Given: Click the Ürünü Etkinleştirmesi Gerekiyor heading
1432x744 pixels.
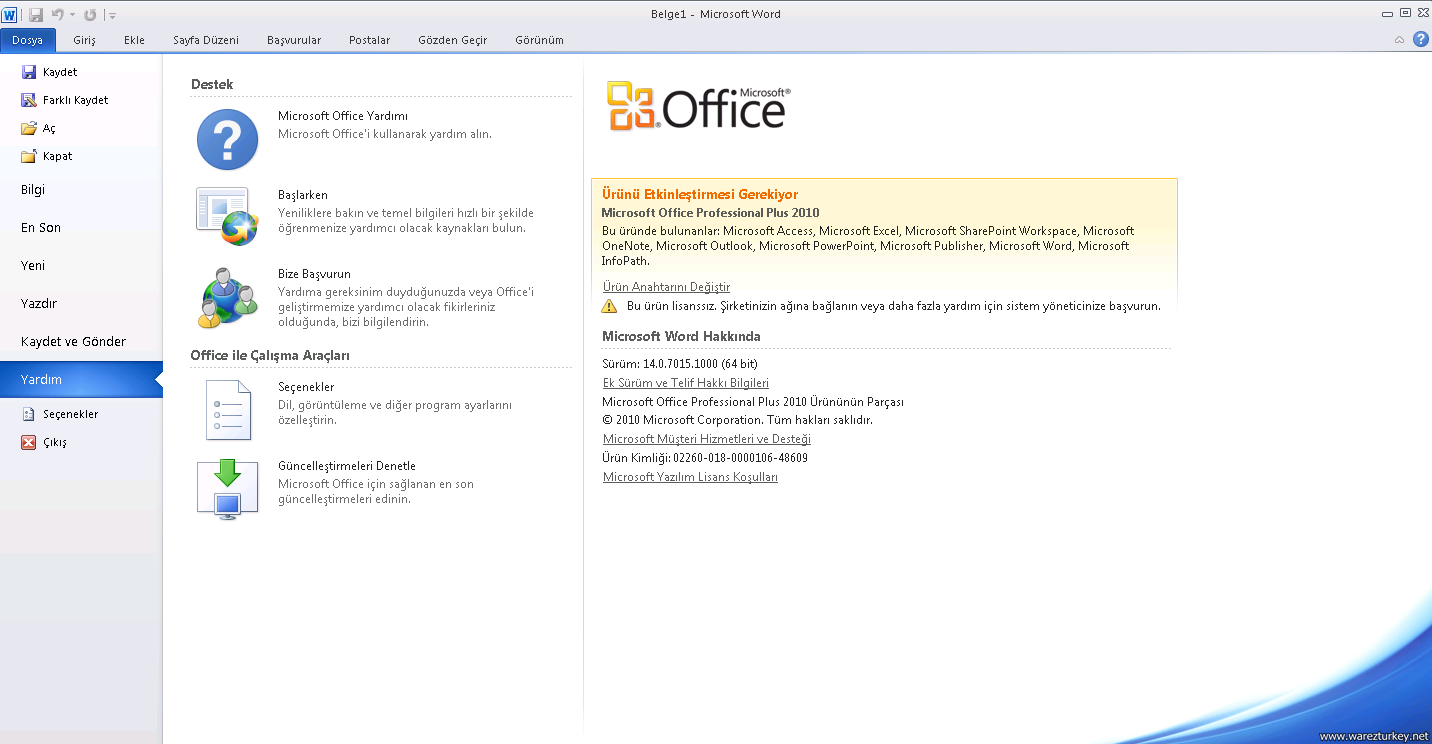Looking at the screenshot, I should [x=700, y=195].
